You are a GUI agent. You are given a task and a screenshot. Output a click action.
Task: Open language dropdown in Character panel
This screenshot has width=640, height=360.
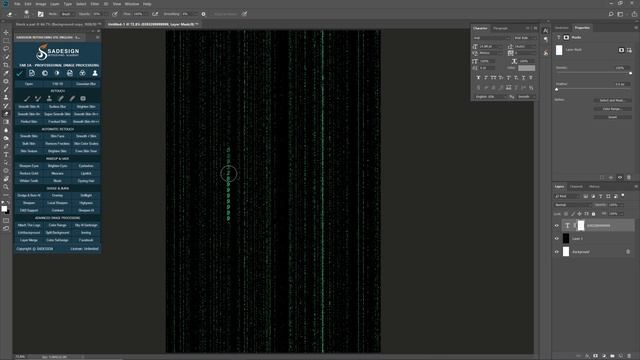tap(490, 97)
